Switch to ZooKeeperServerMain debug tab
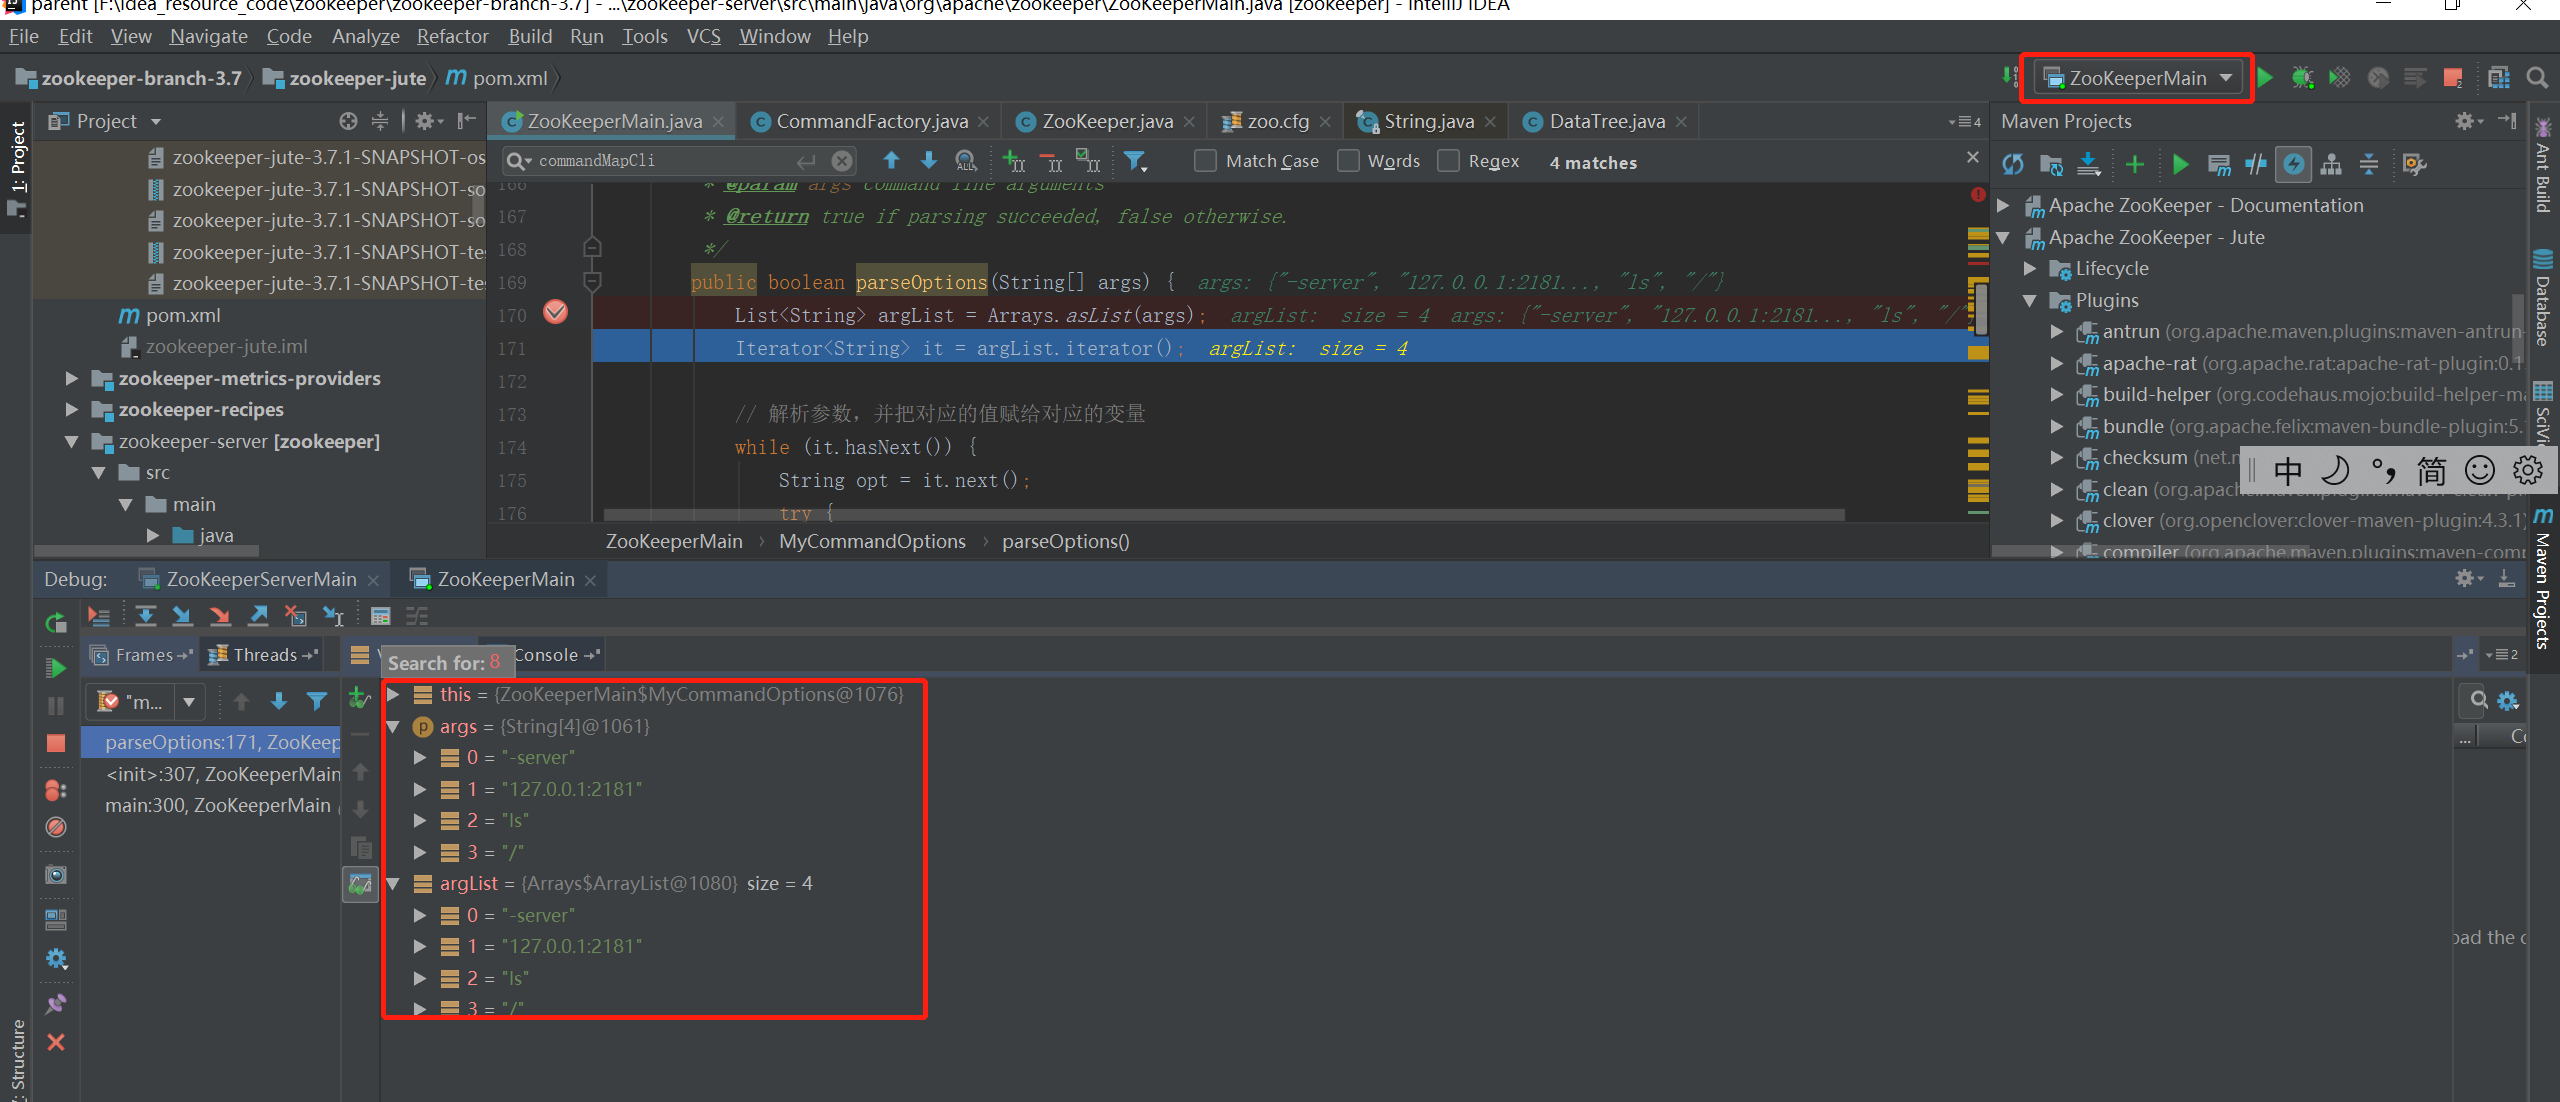 point(260,579)
